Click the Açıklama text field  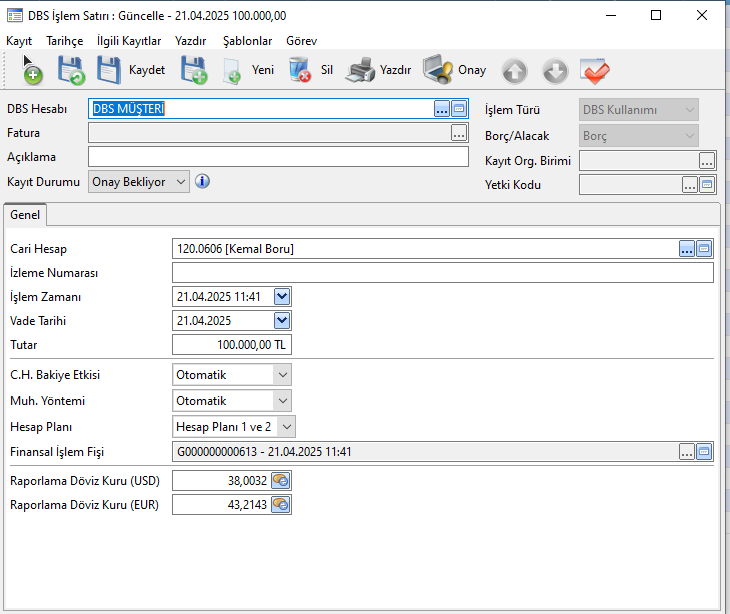point(278,157)
